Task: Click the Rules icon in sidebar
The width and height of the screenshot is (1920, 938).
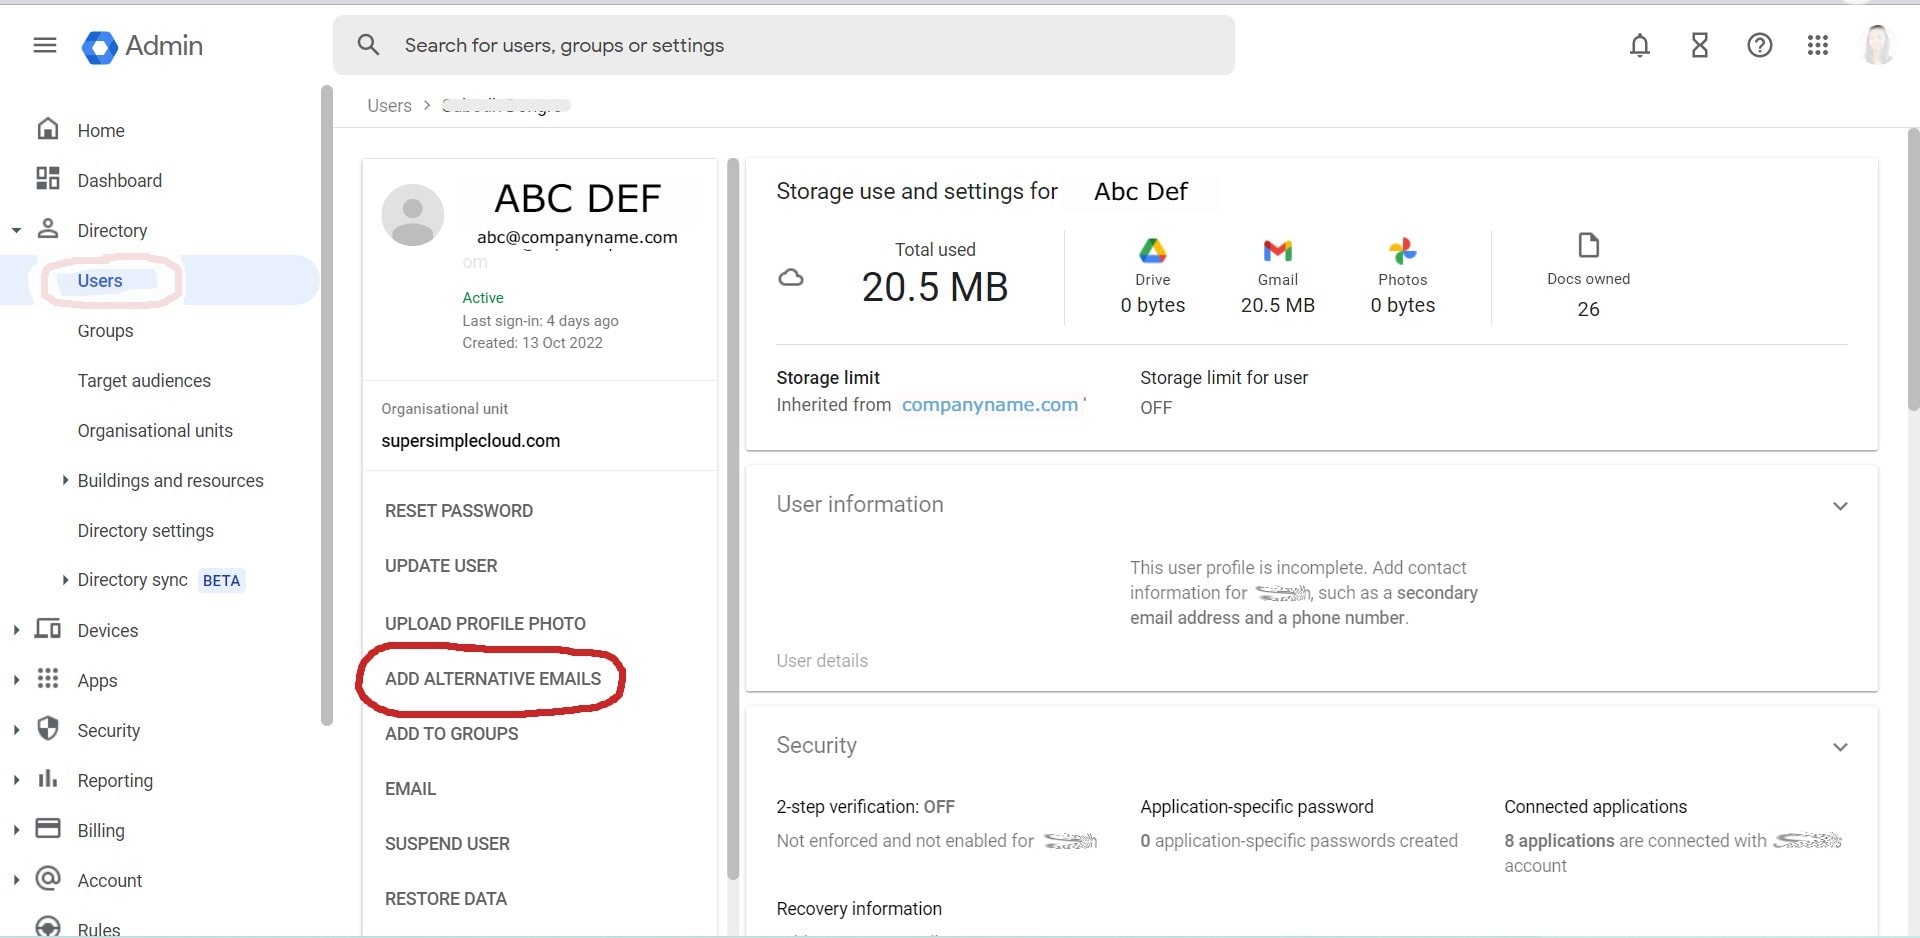Action: [x=47, y=926]
